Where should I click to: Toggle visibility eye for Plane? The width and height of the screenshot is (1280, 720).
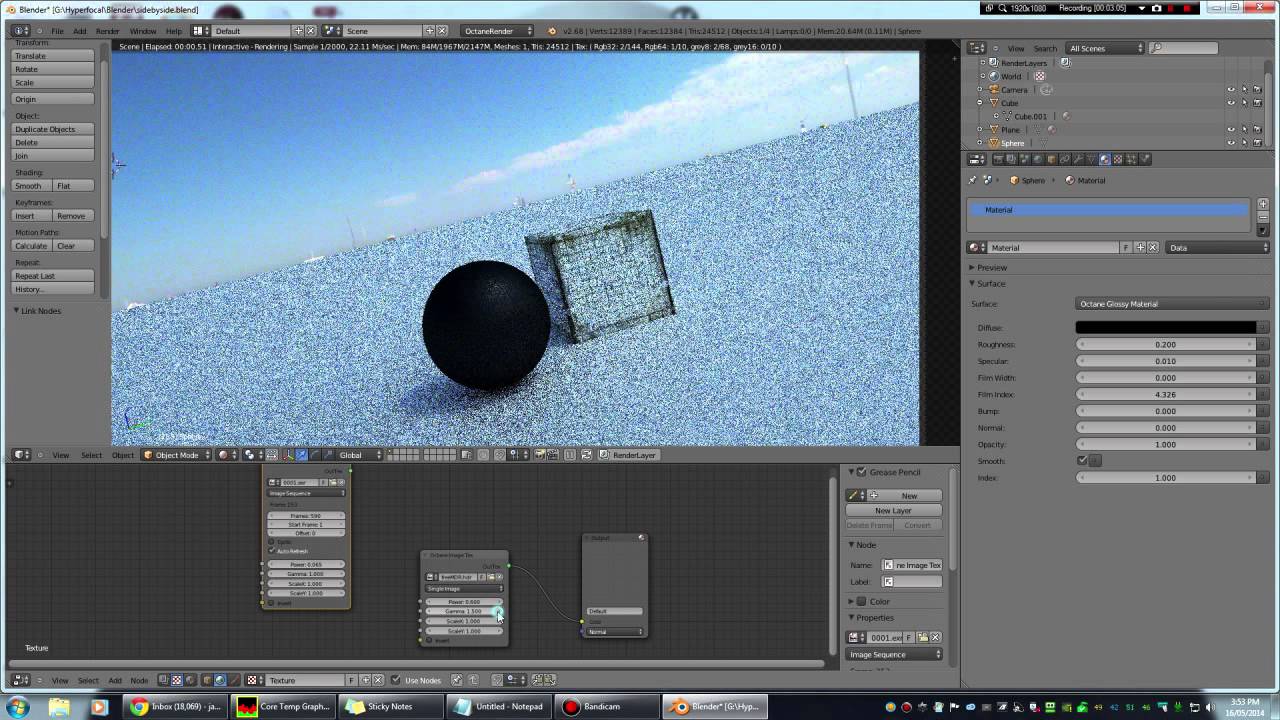coord(1231,129)
